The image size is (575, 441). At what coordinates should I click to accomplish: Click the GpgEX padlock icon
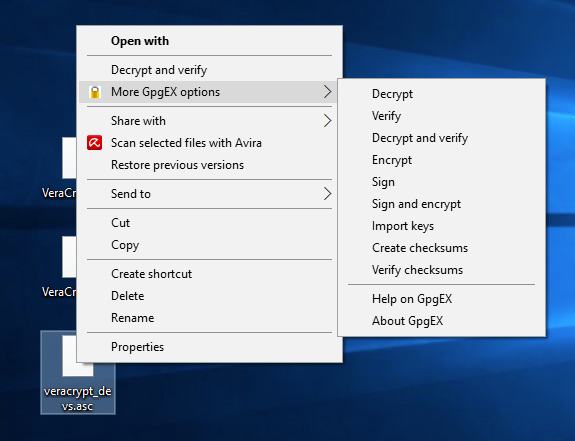tap(95, 92)
